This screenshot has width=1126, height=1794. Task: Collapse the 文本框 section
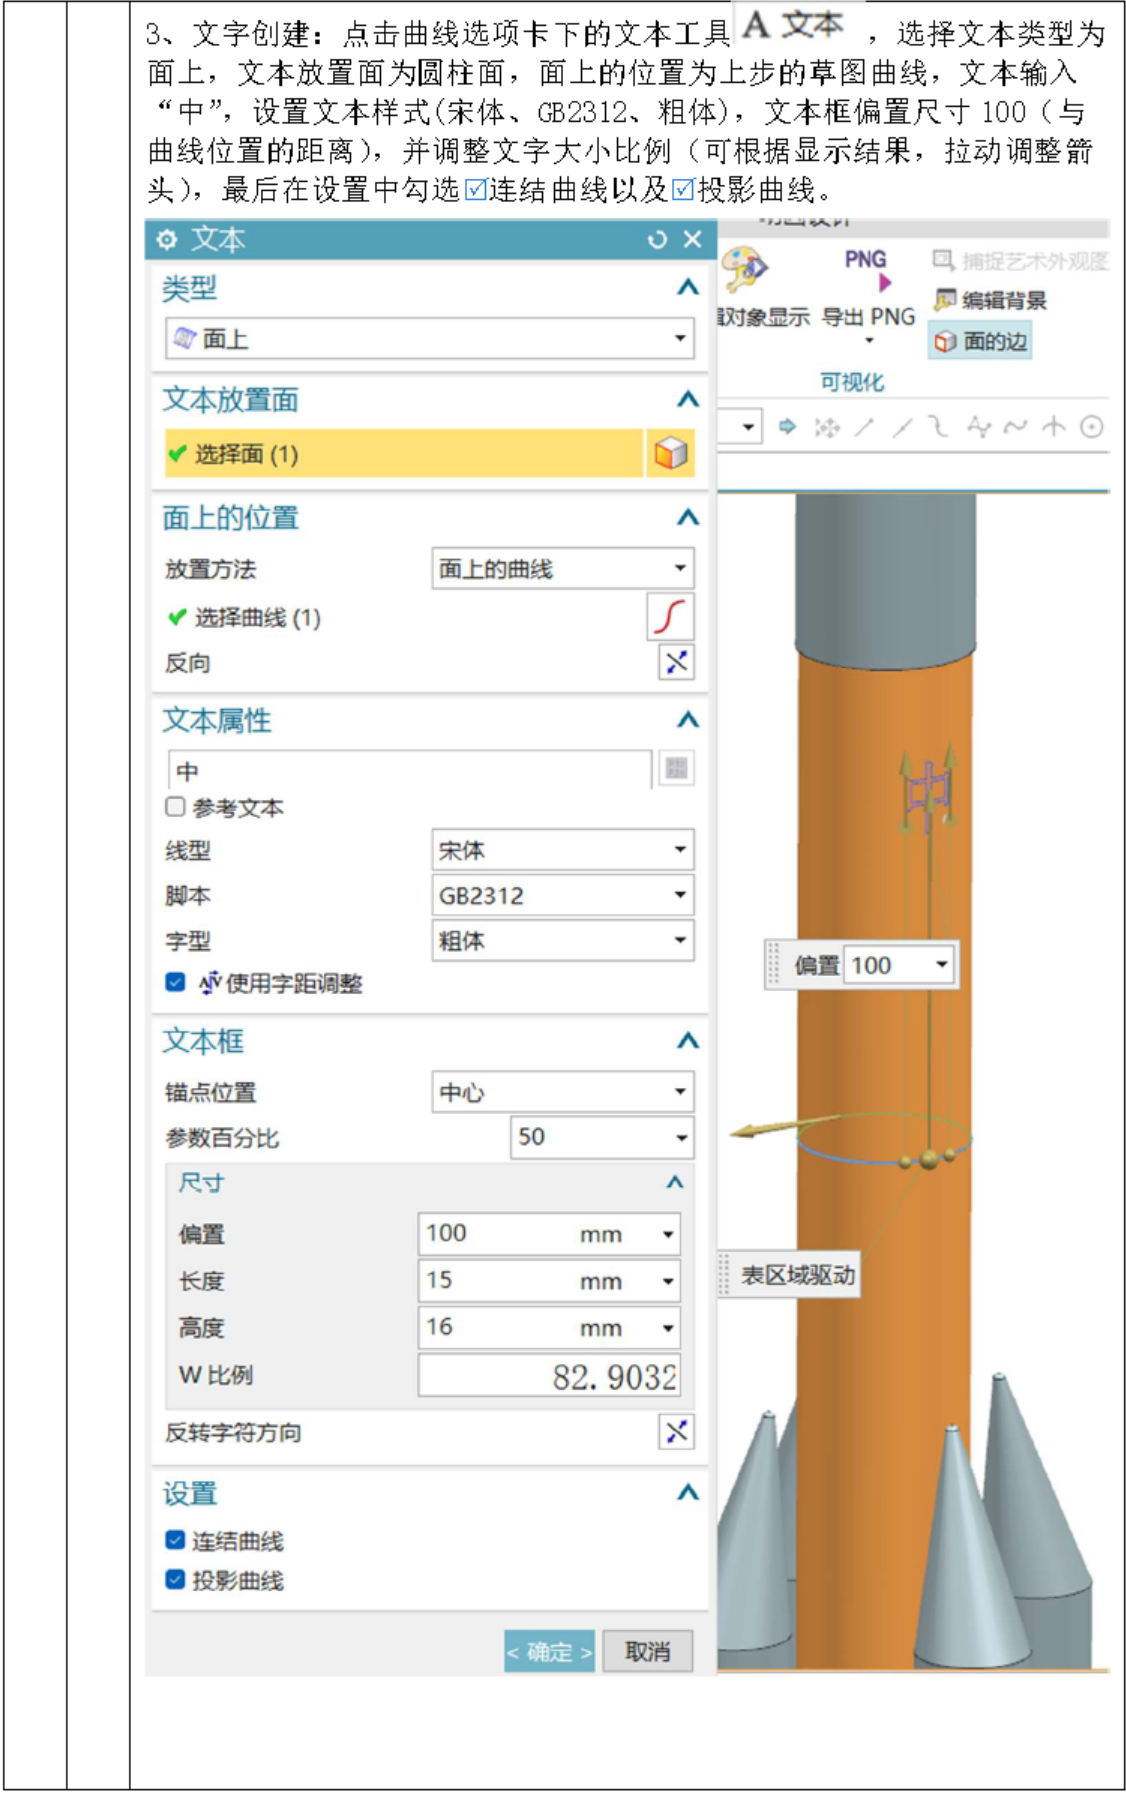tap(688, 1041)
